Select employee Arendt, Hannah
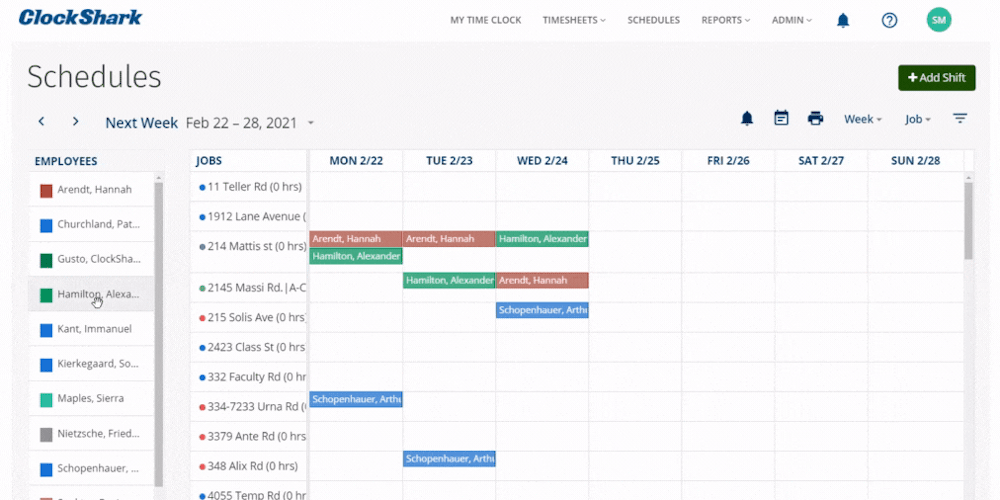 [91, 189]
